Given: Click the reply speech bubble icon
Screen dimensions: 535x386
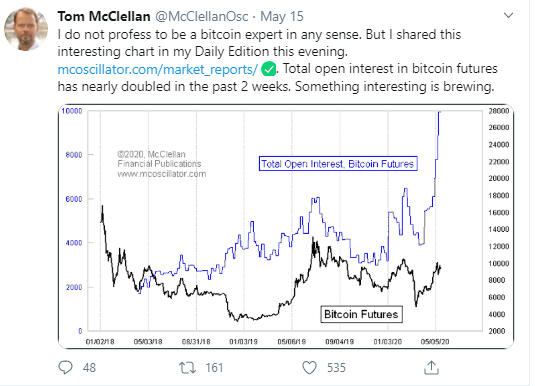Looking at the screenshot, I should point(65,368).
